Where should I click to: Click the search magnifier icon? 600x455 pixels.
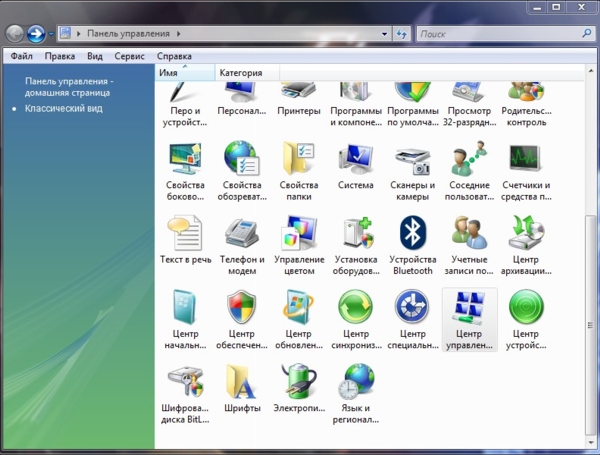pyautogui.click(x=587, y=34)
